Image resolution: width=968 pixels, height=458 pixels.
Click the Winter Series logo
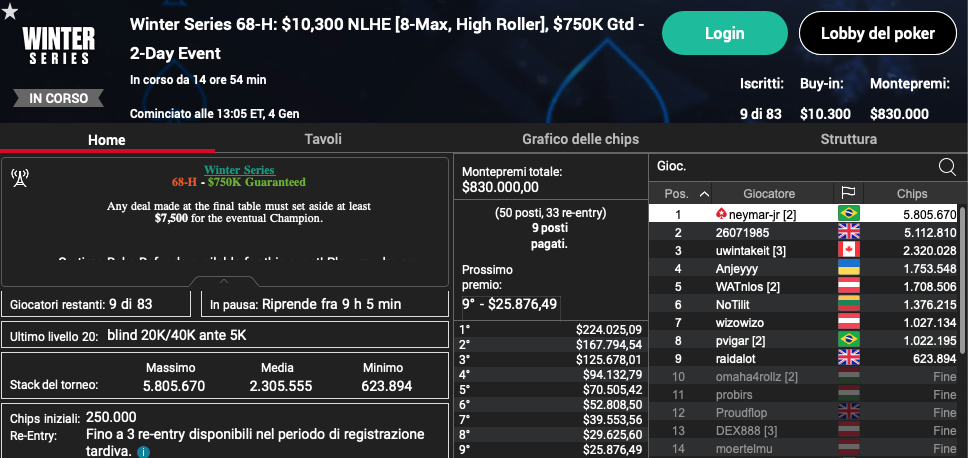(59, 44)
